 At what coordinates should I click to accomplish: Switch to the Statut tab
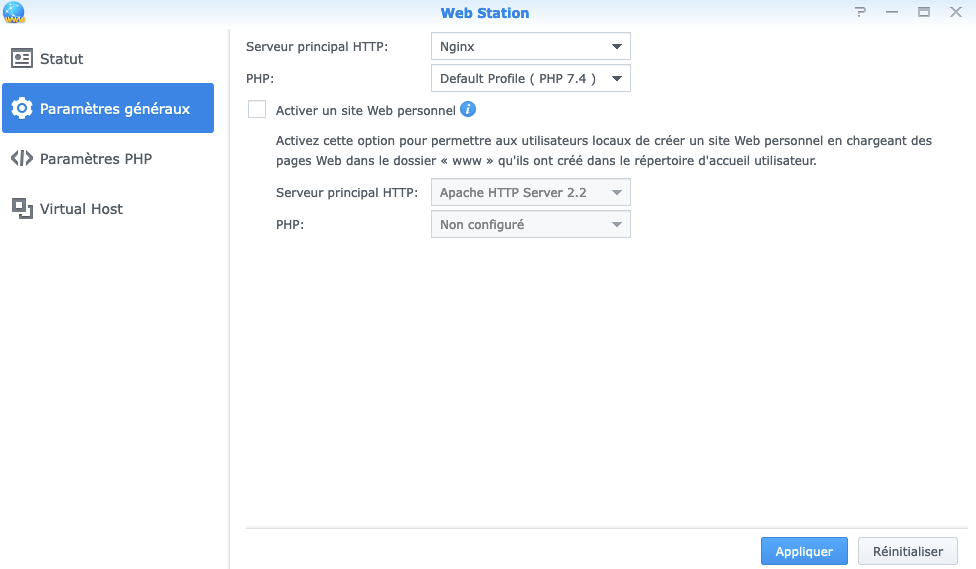click(62, 59)
